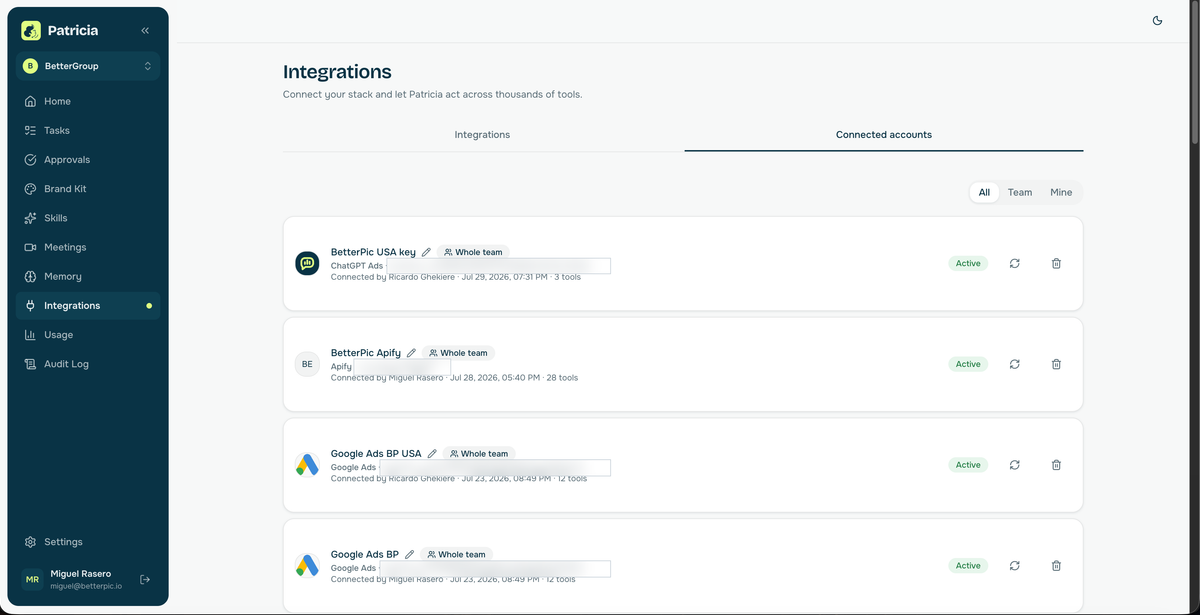The image size is (1200, 615).
Task: Click Active status of BetterPic Apify
Action: (x=968, y=364)
